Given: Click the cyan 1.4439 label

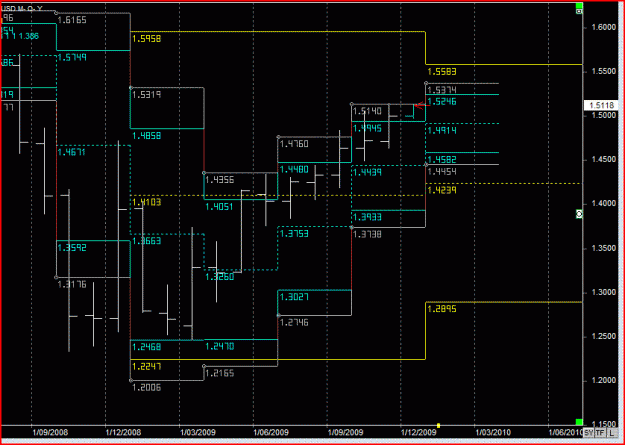Looking at the screenshot, I should 368,173.
